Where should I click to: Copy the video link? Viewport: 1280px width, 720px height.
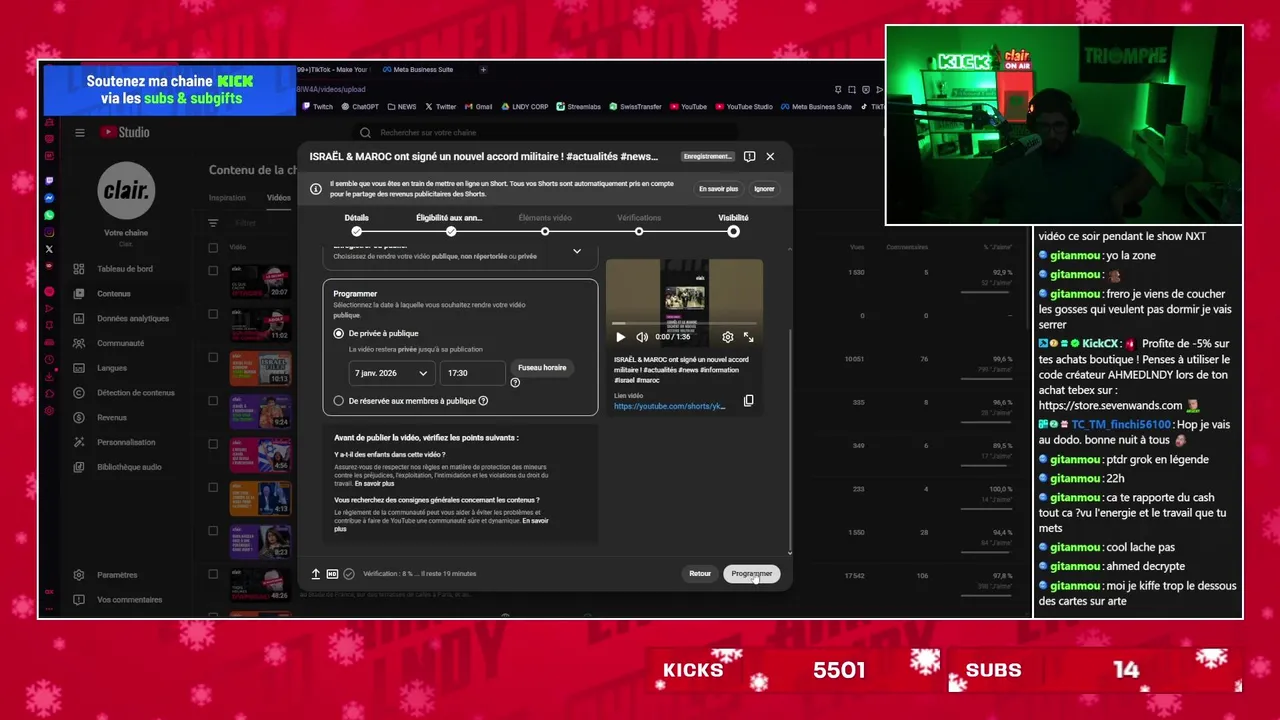pos(748,401)
